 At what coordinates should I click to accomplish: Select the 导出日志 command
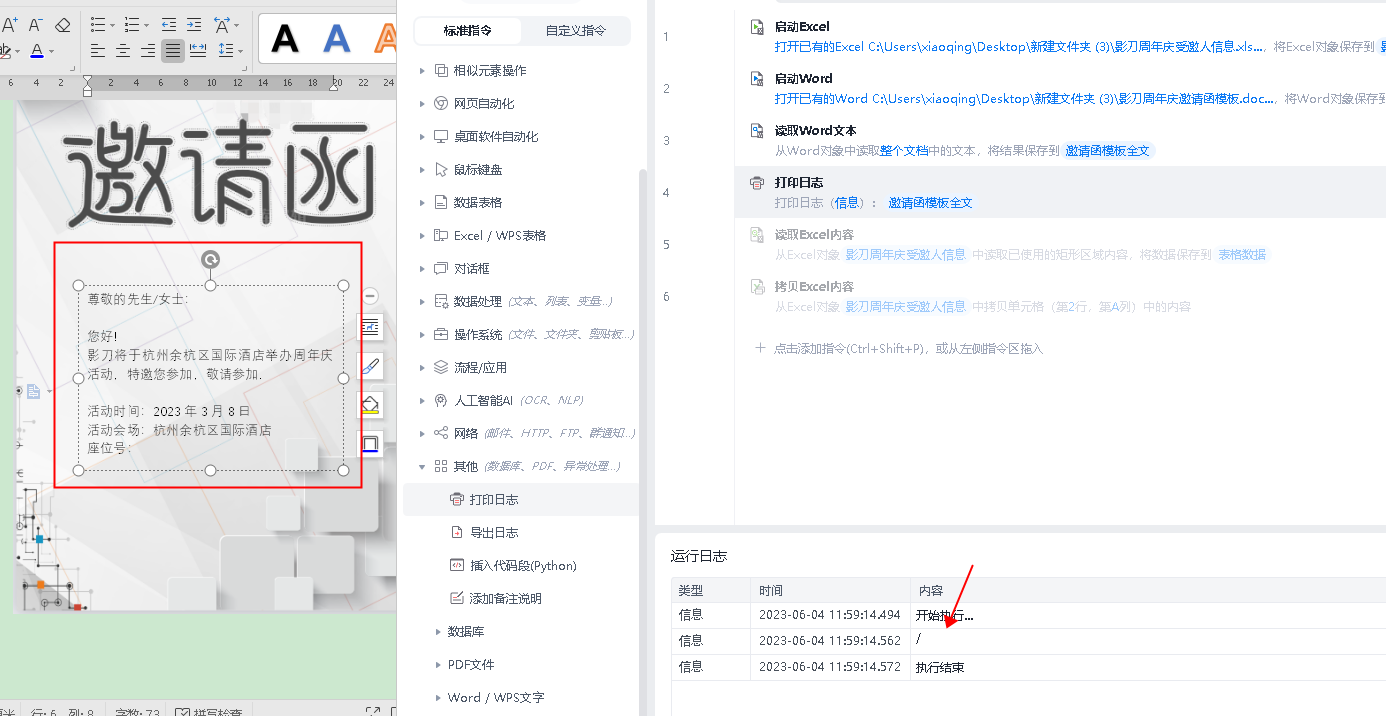[494, 532]
